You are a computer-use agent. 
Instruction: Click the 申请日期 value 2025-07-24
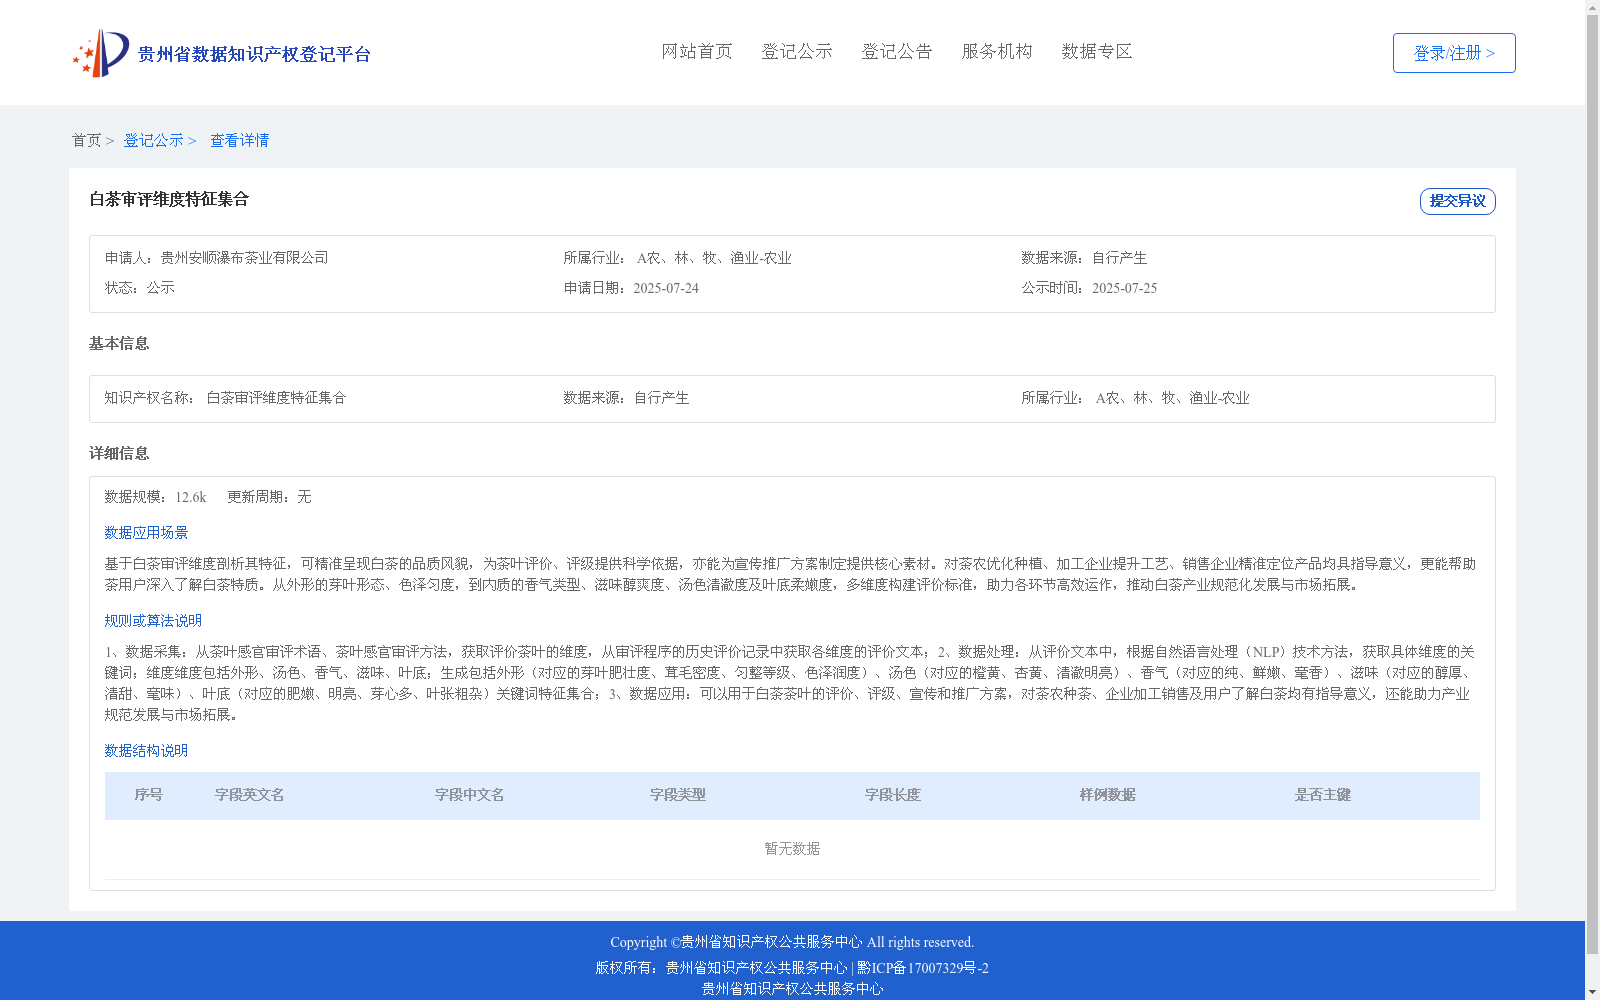[x=666, y=288]
